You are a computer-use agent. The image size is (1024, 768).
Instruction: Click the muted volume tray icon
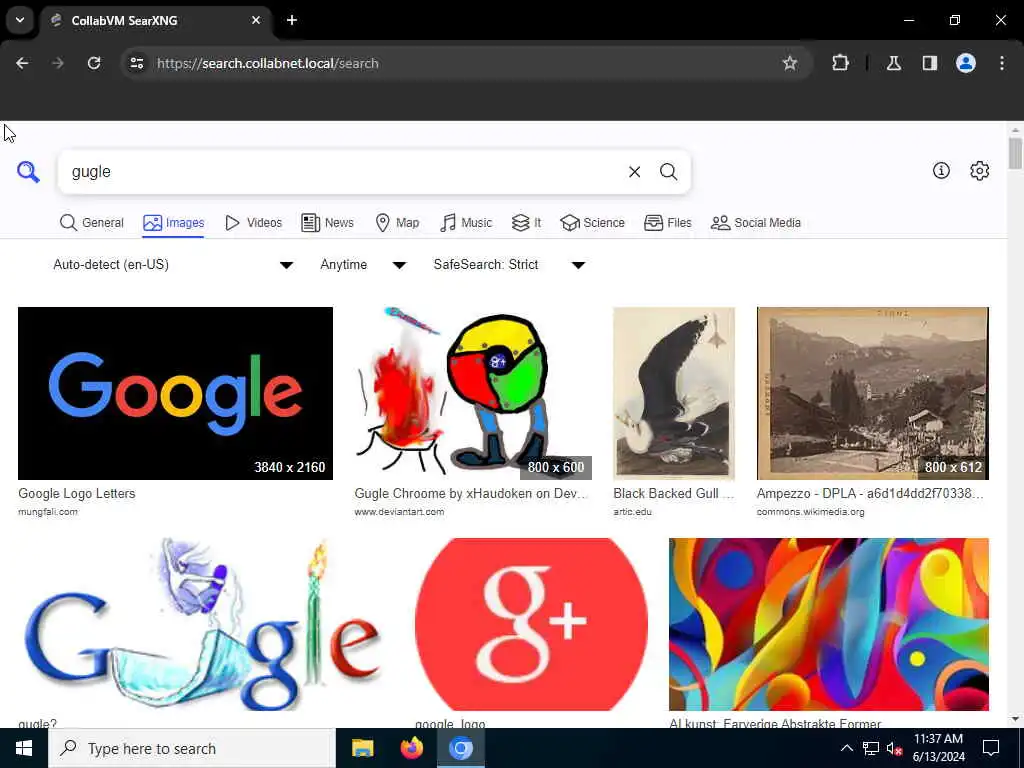coord(895,748)
